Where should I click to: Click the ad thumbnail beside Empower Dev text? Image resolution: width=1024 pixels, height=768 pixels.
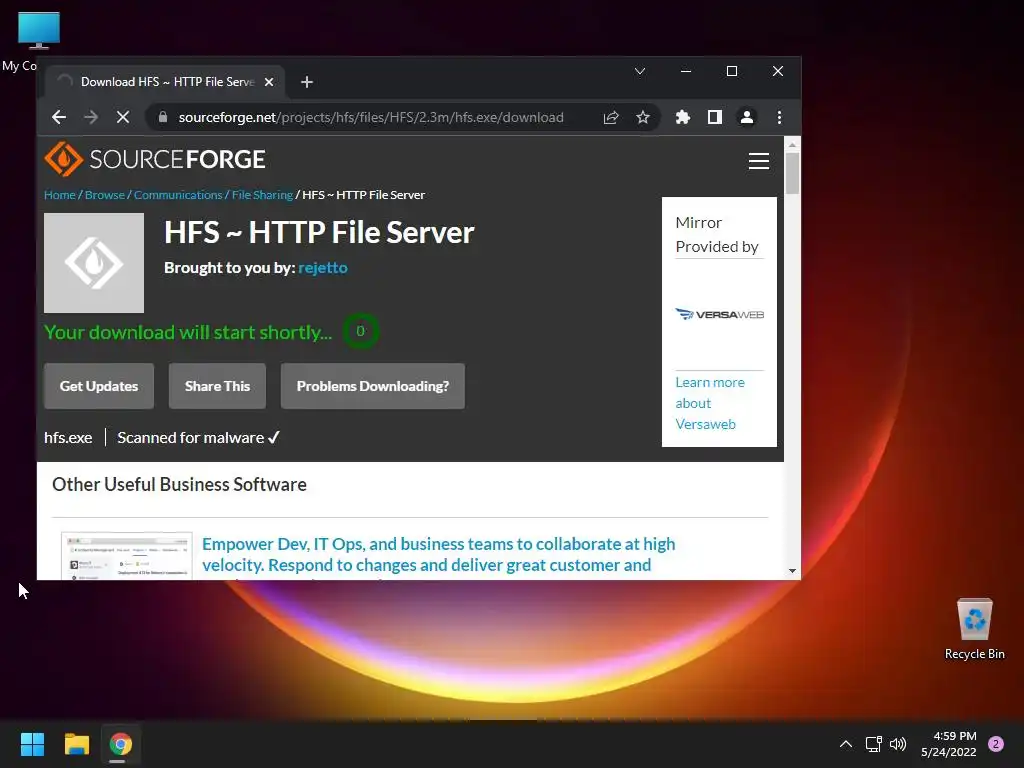coord(127,556)
